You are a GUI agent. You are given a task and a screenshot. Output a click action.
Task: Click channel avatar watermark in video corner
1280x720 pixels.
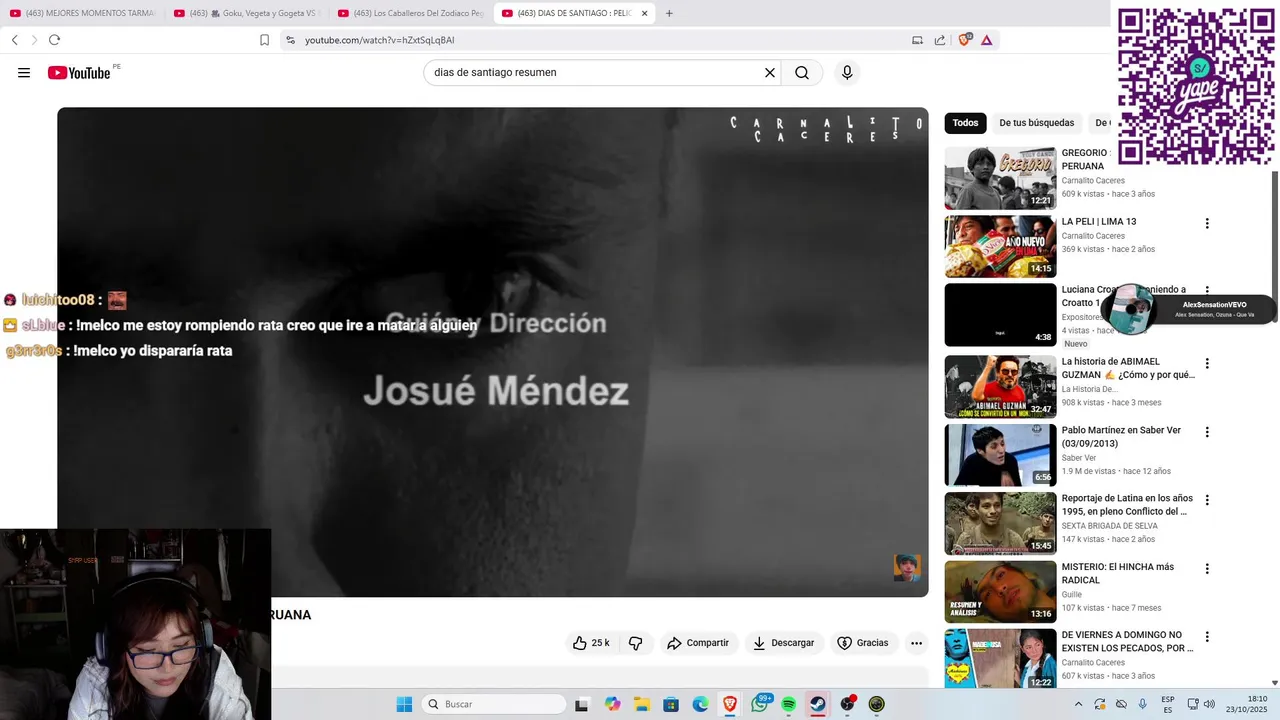coord(907,568)
